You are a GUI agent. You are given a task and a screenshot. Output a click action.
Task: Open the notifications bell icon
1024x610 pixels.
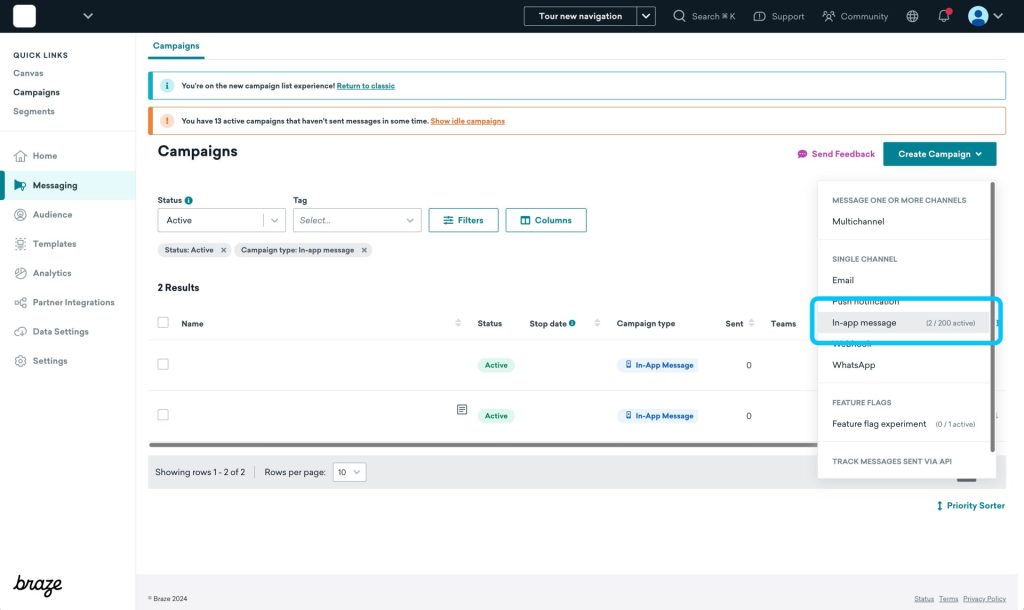click(x=944, y=16)
